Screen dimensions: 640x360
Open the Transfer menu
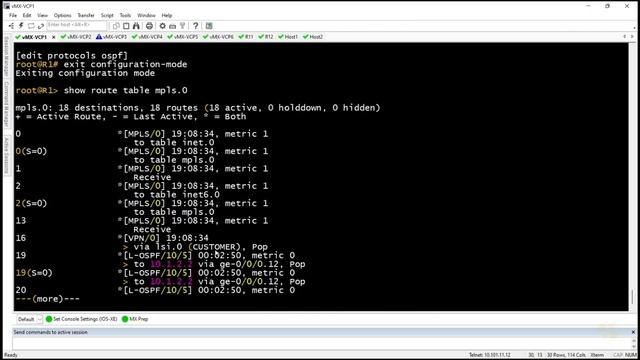coord(86,15)
